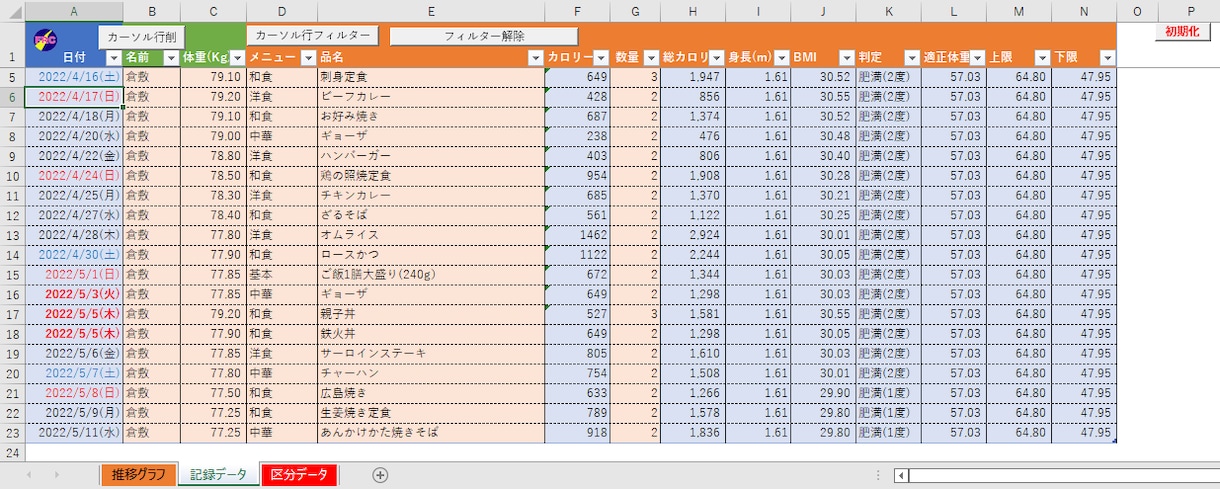The height and width of the screenshot is (489, 1220).
Task: Select the 記録データ sheet tab
Action: [219, 475]
